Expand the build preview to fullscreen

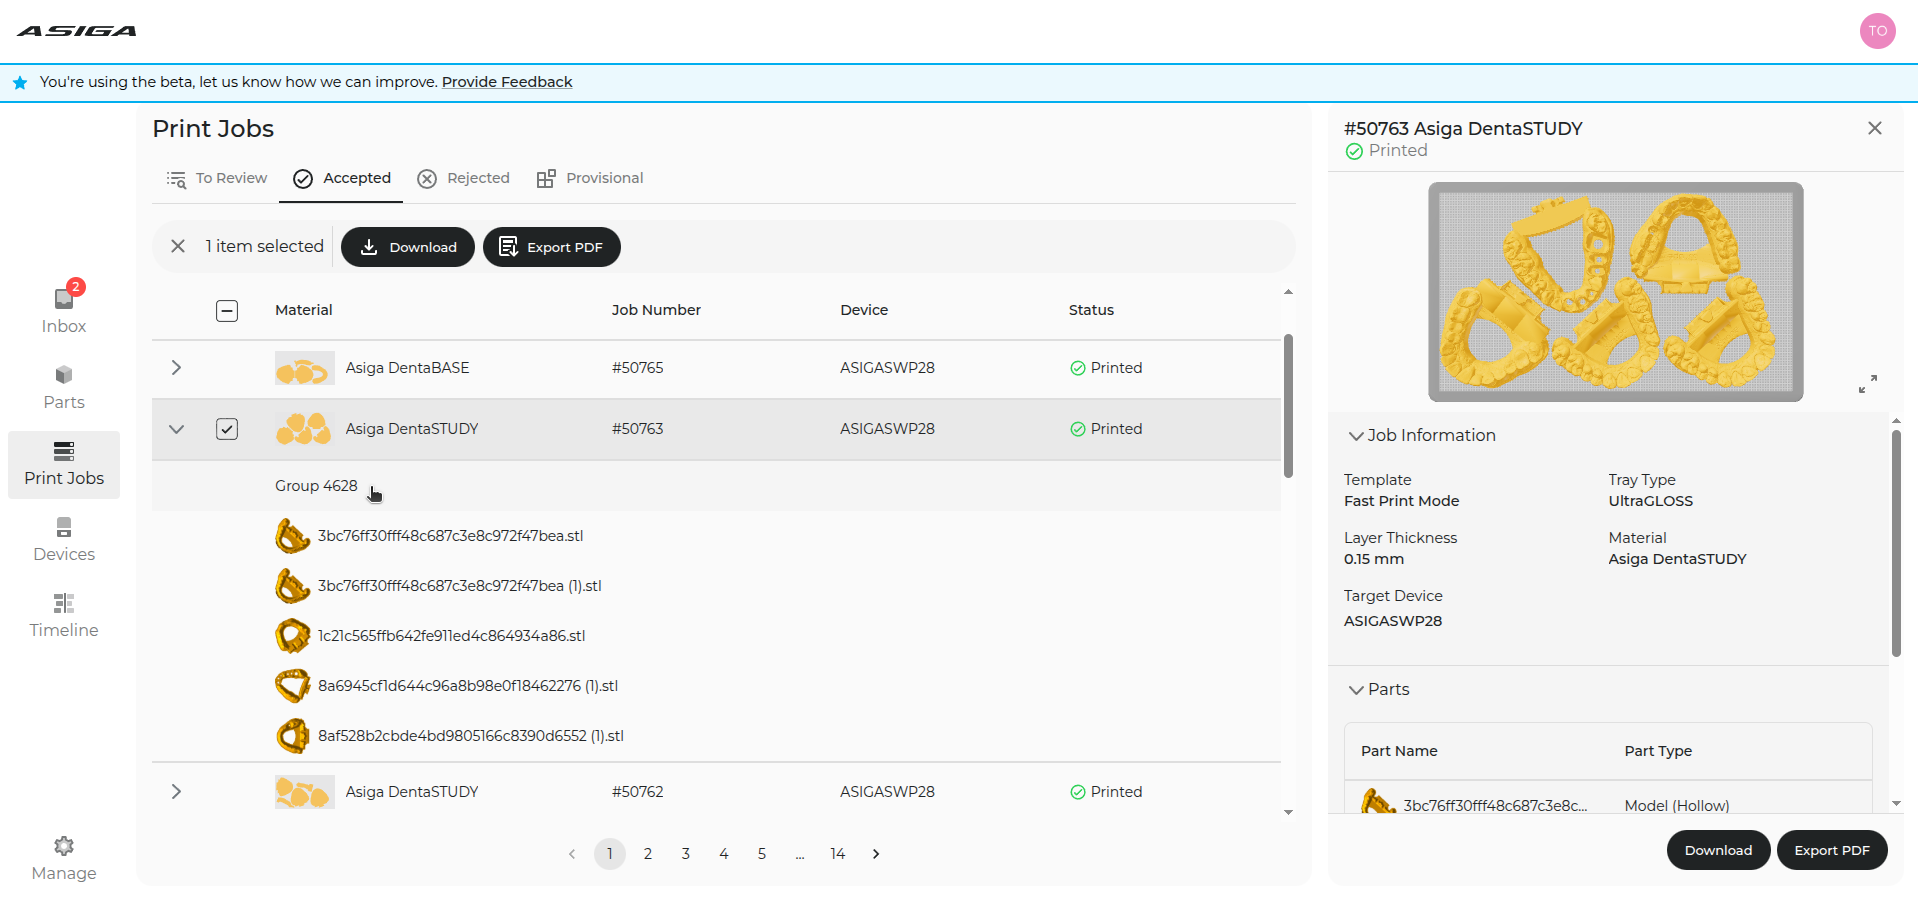pyautogui.click(x=1867, y=384)
